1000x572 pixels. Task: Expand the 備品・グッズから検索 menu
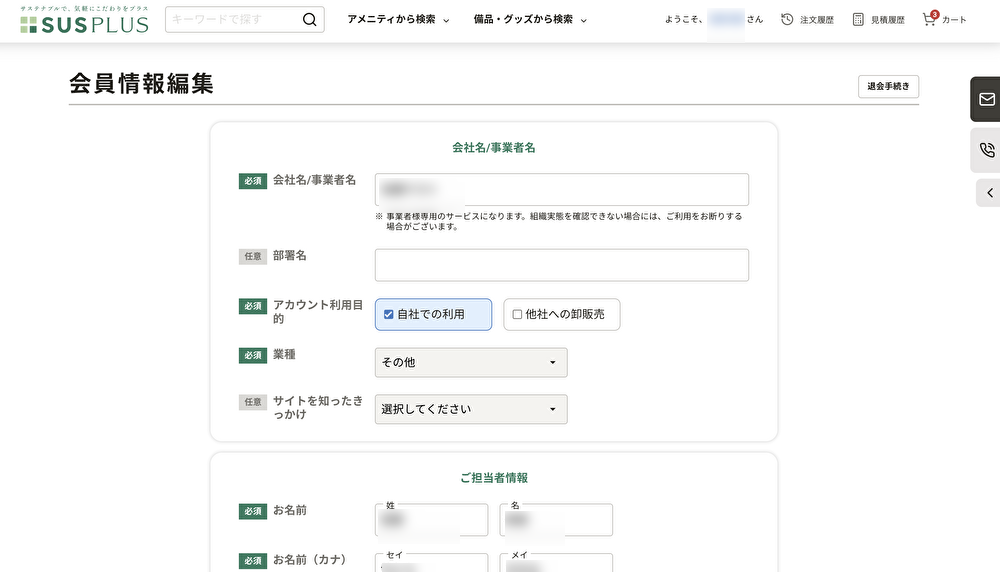coord(530,20)
